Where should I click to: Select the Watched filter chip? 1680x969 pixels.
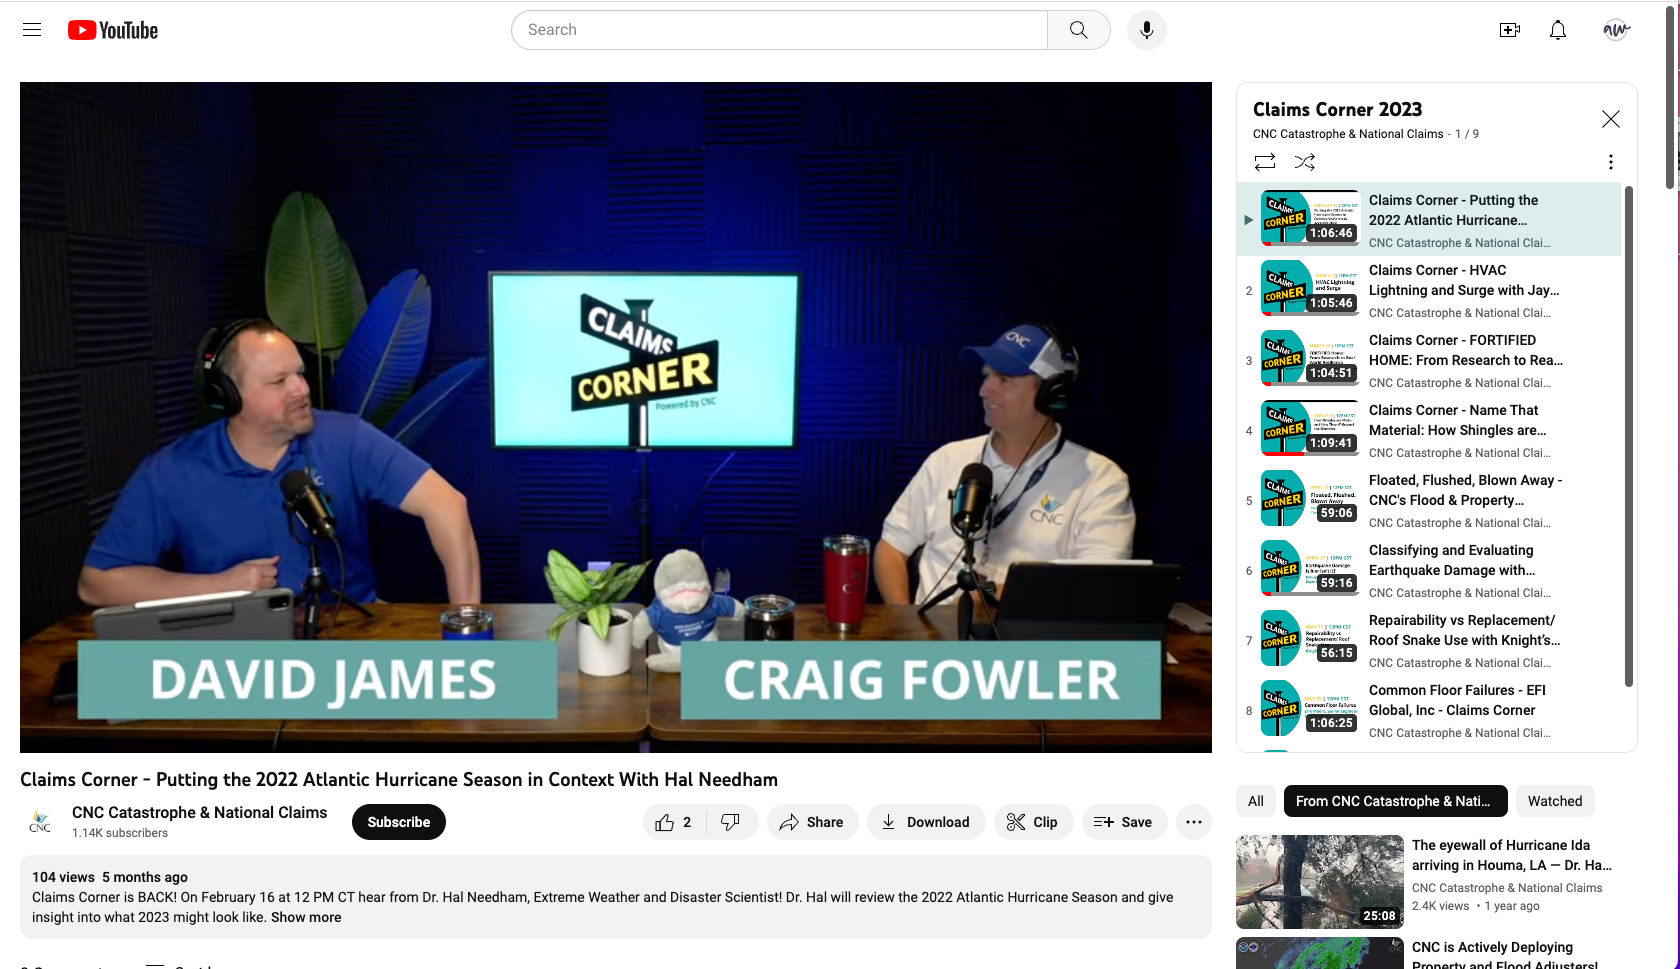[1555, 801]
